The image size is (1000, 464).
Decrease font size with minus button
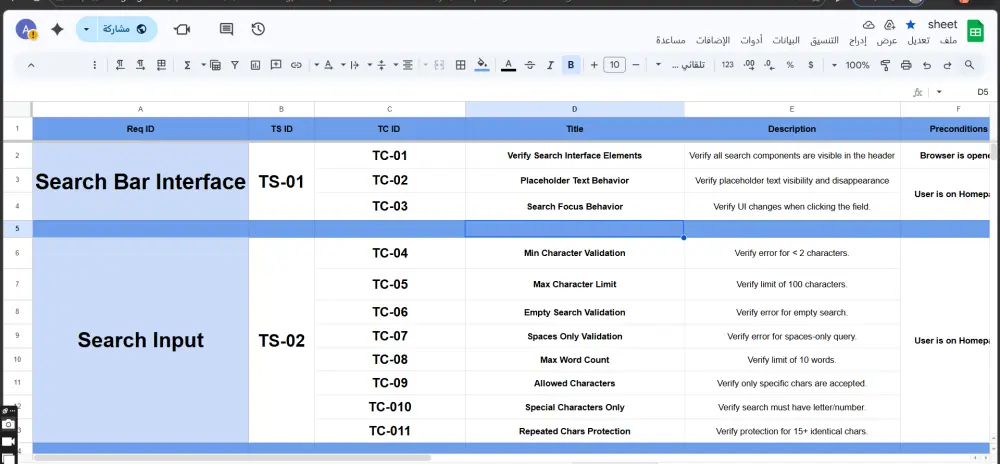coord(635,65)
